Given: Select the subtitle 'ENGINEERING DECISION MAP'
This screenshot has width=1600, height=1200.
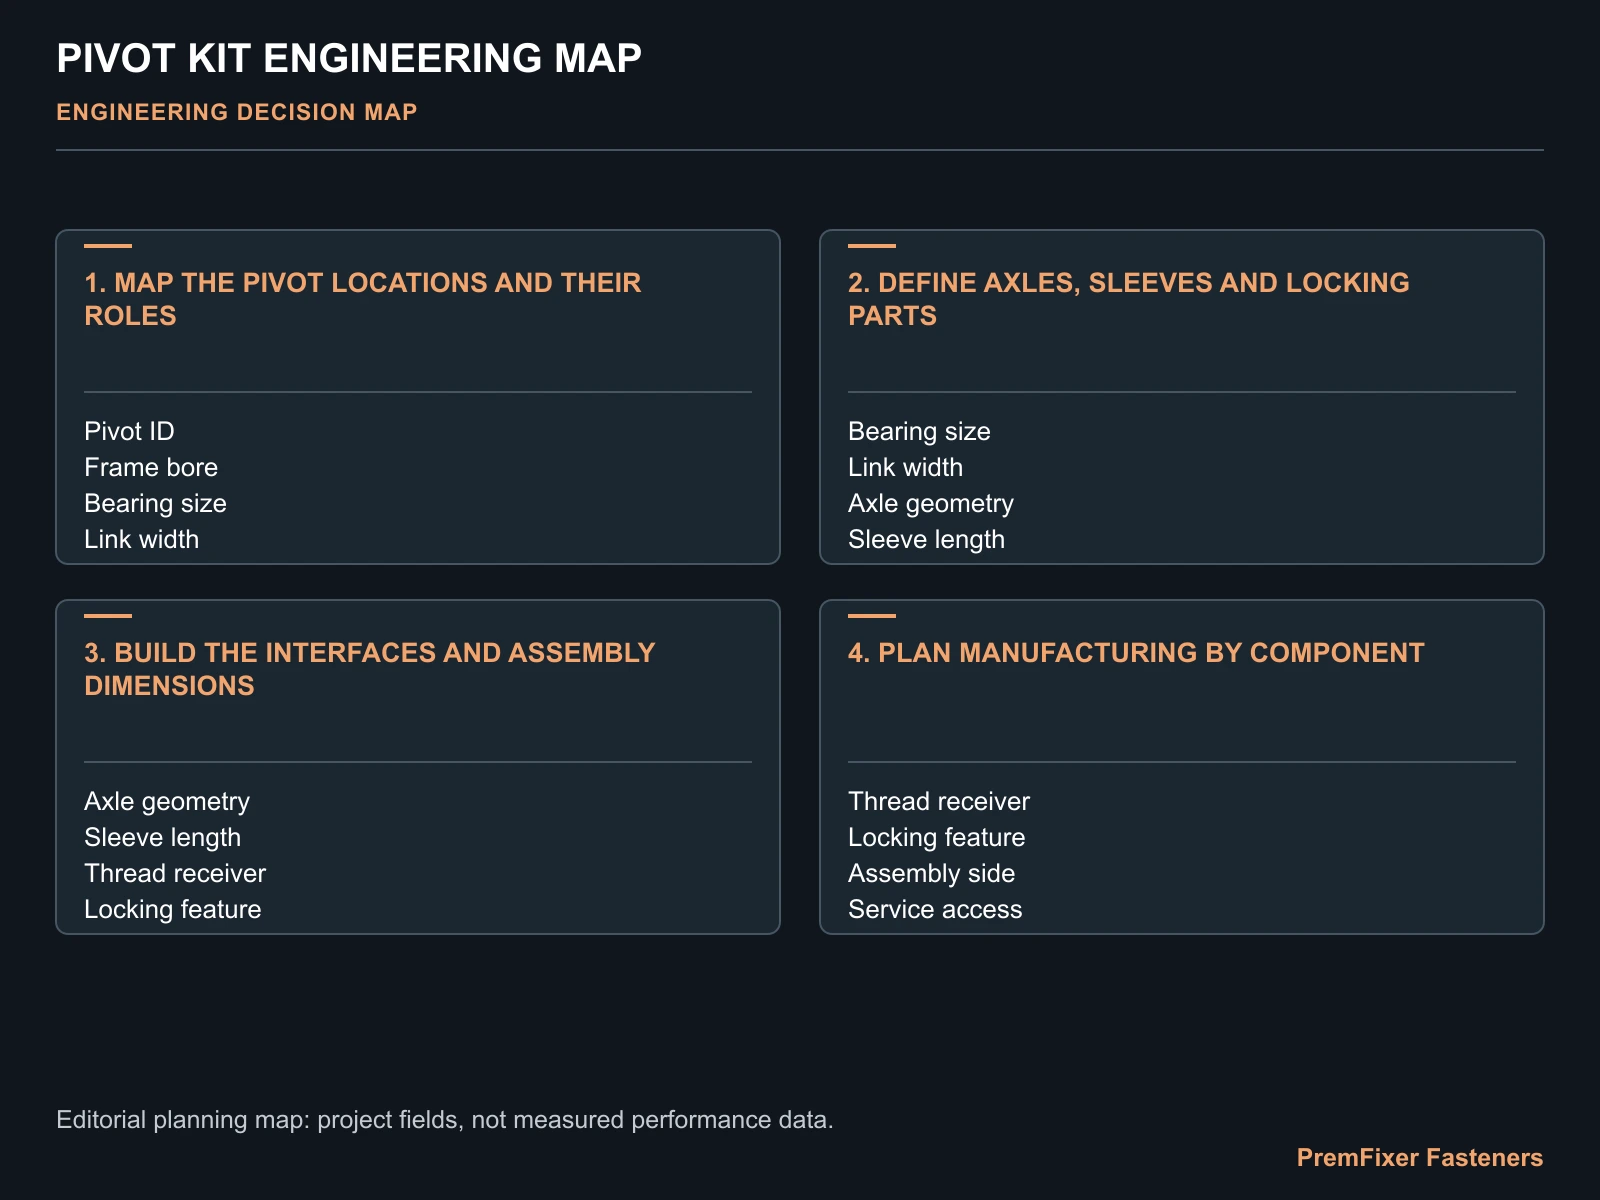Looking at the screenshot, I should [x=237, y=112].
